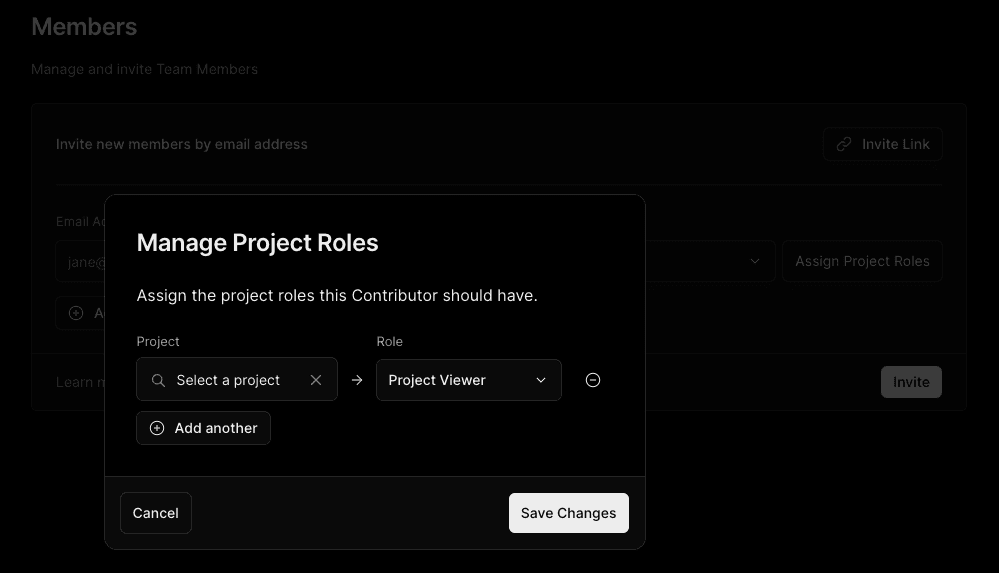
Task: Expand the team role dropdown behind the dialog
Action: (754, 261)
